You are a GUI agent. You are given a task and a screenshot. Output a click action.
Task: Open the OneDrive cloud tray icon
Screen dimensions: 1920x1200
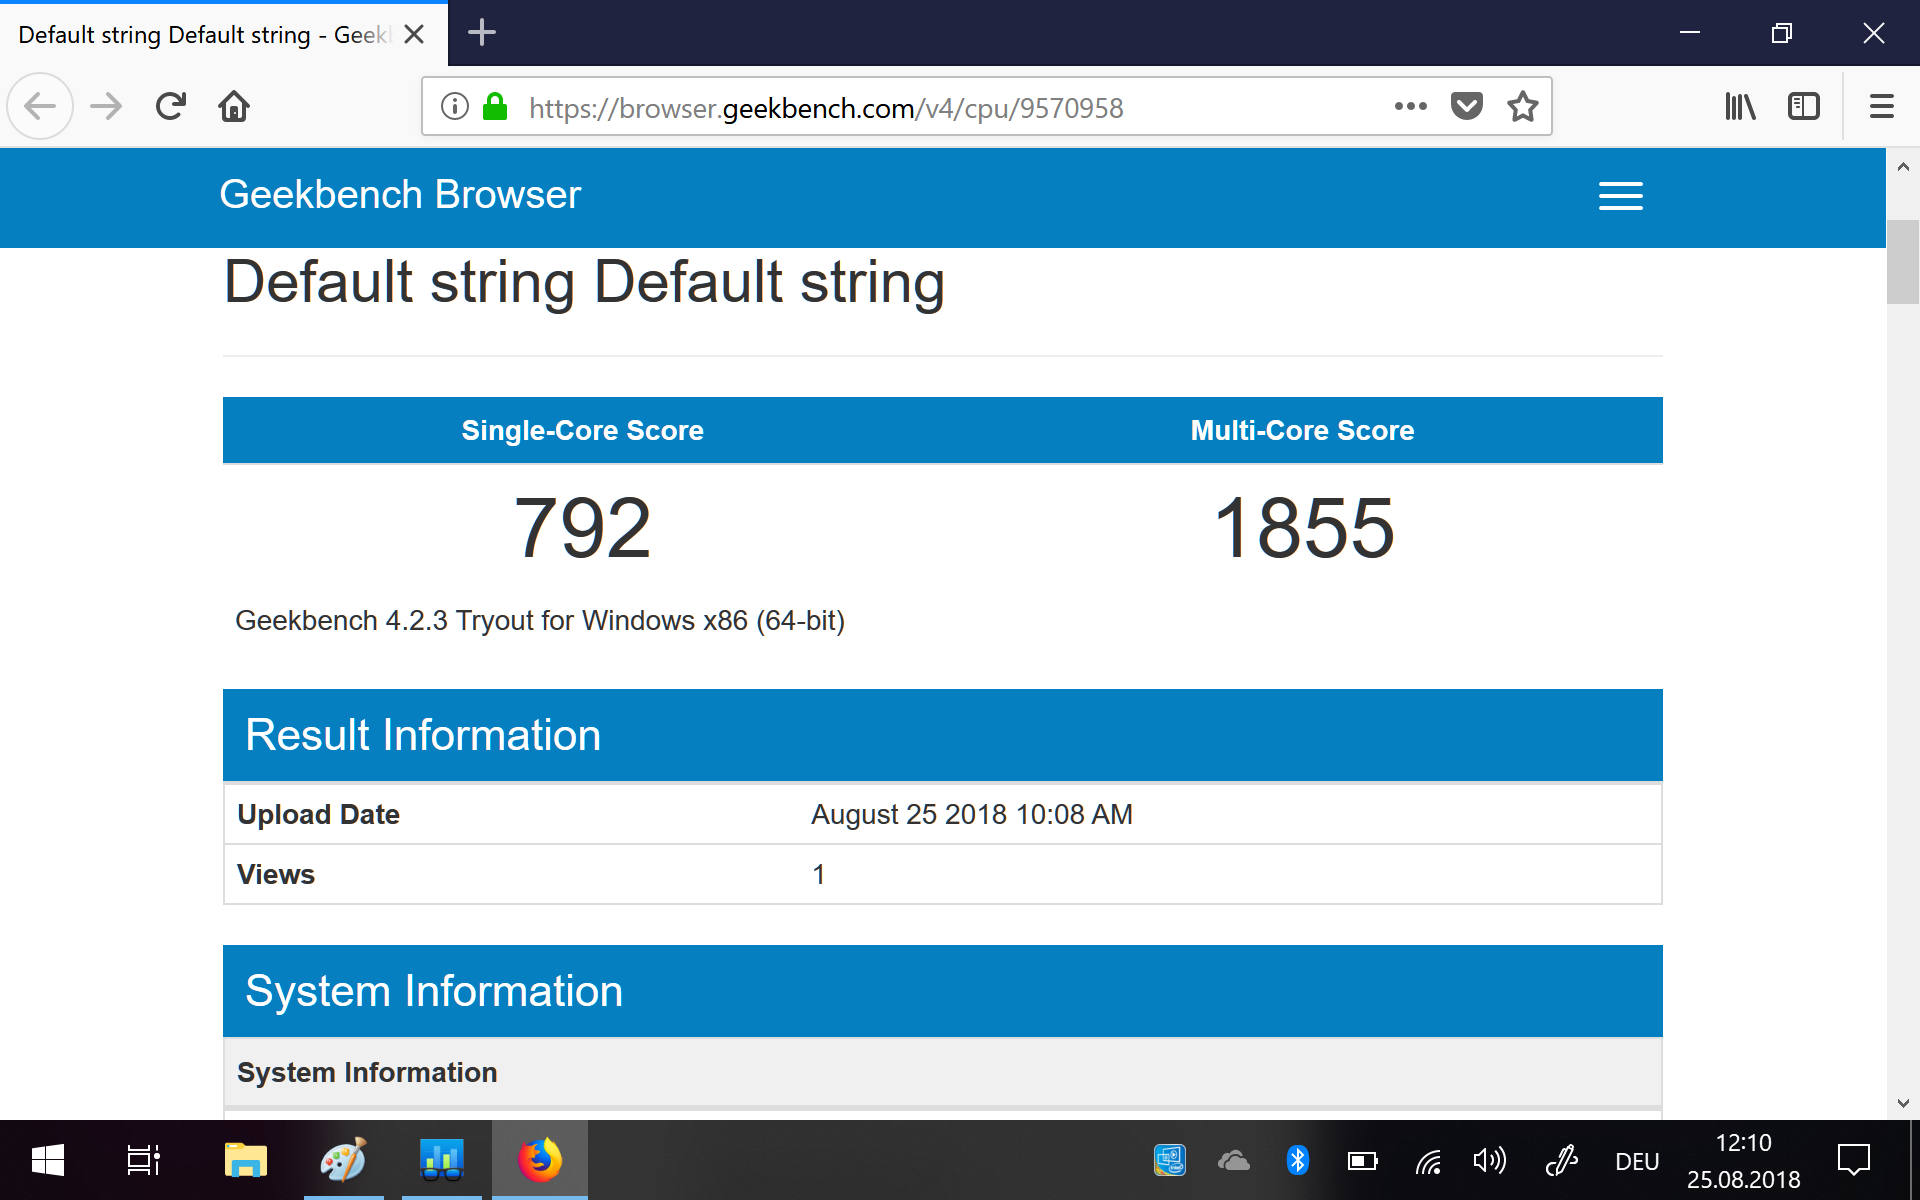1234,1160
